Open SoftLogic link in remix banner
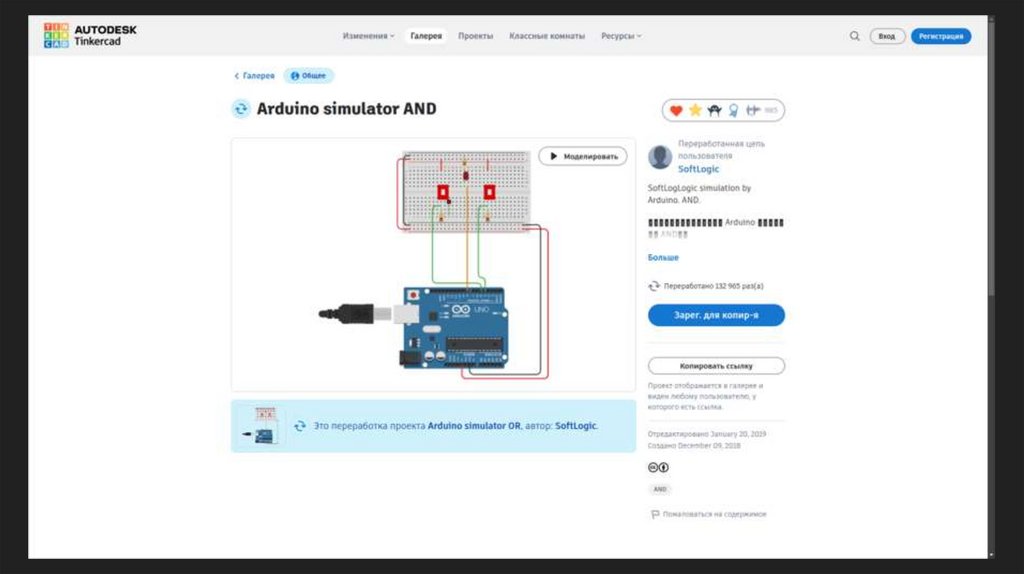The image size is (1024, 574). [575, 426]
